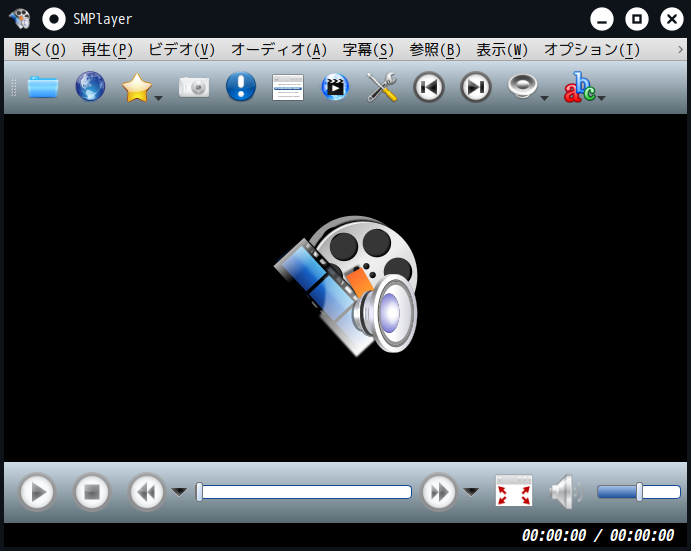Mute audio with the speaker button
Viewport: 691px width, 551px height.
(x=566, y=491)
